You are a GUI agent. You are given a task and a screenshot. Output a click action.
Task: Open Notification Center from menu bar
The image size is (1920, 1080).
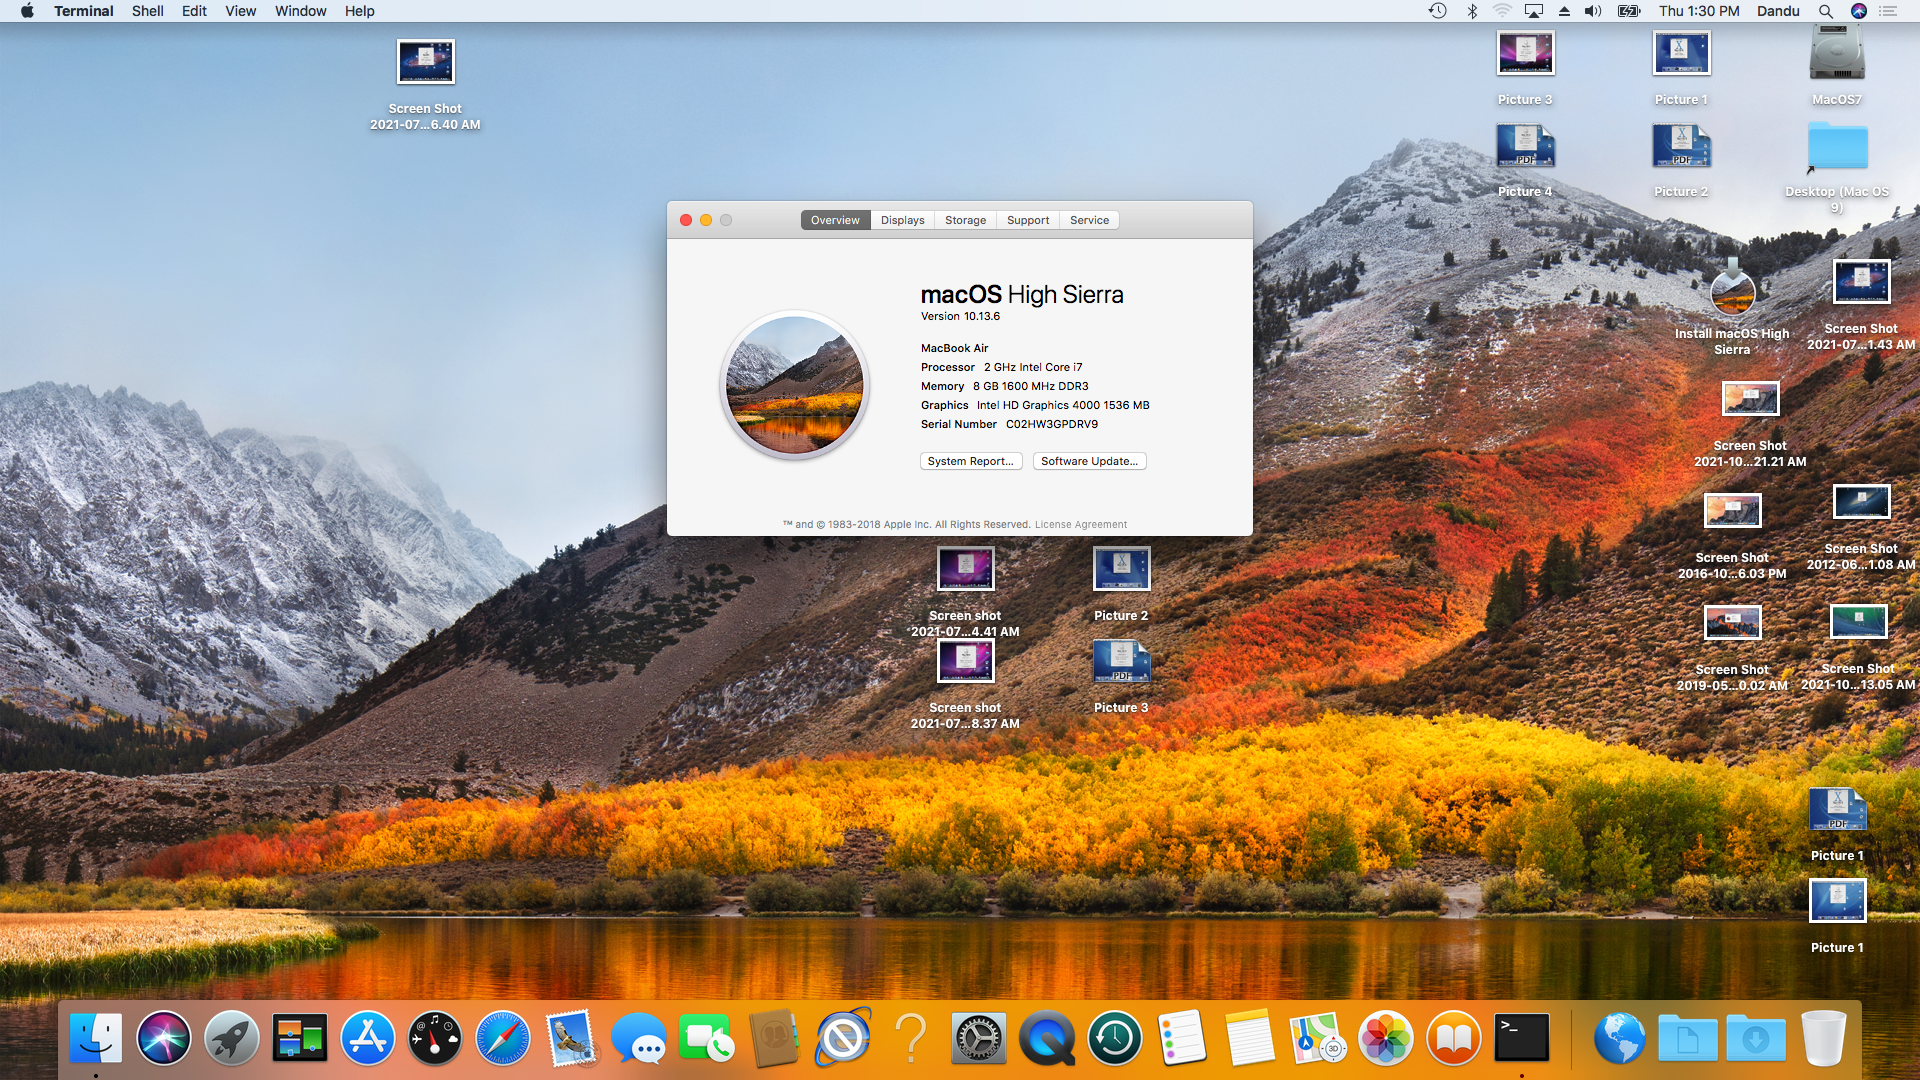1888,11
